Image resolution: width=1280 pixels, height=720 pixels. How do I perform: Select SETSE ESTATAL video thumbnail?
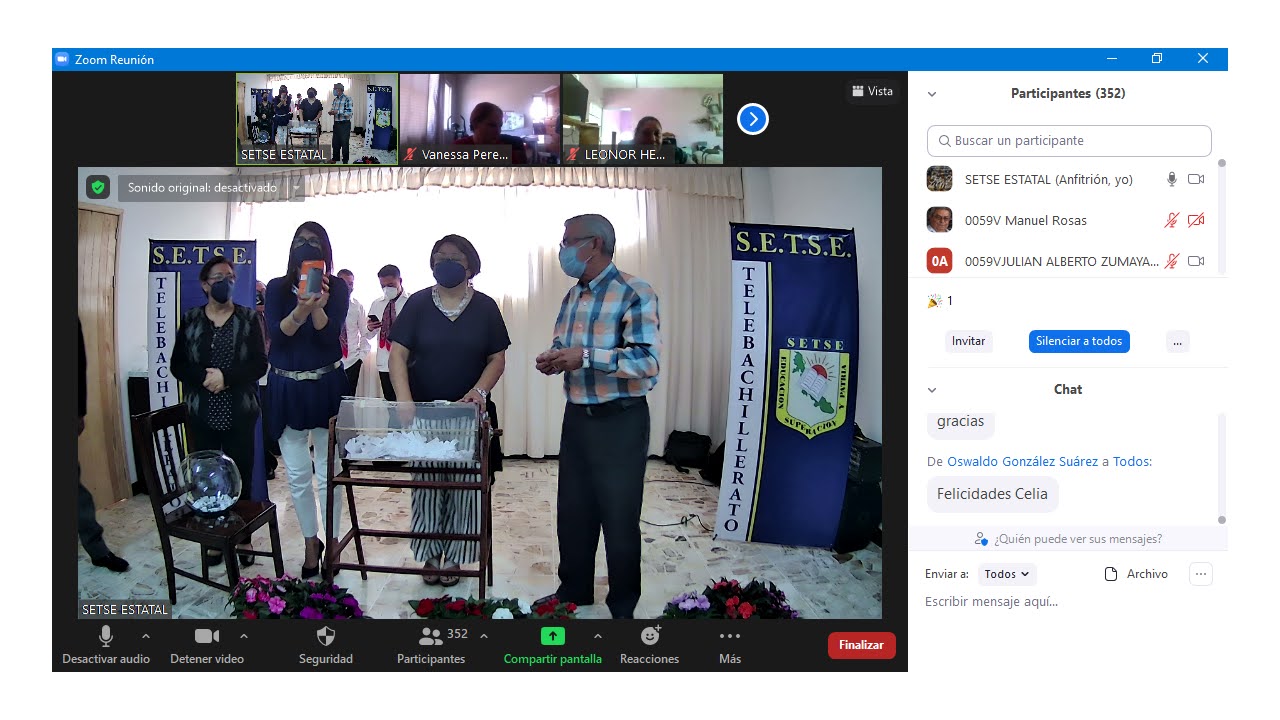coord(317,118)
